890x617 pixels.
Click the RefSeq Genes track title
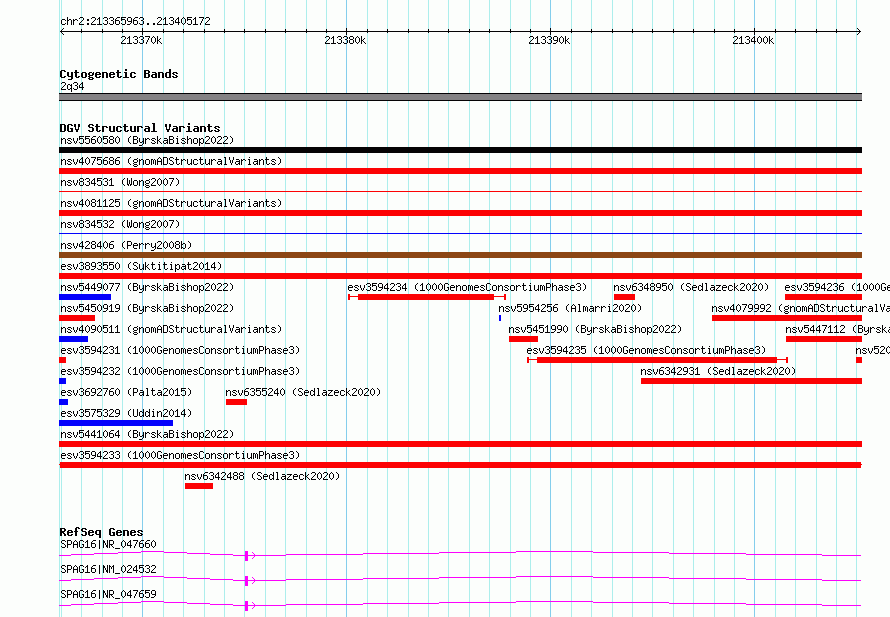tap(101, 532)
